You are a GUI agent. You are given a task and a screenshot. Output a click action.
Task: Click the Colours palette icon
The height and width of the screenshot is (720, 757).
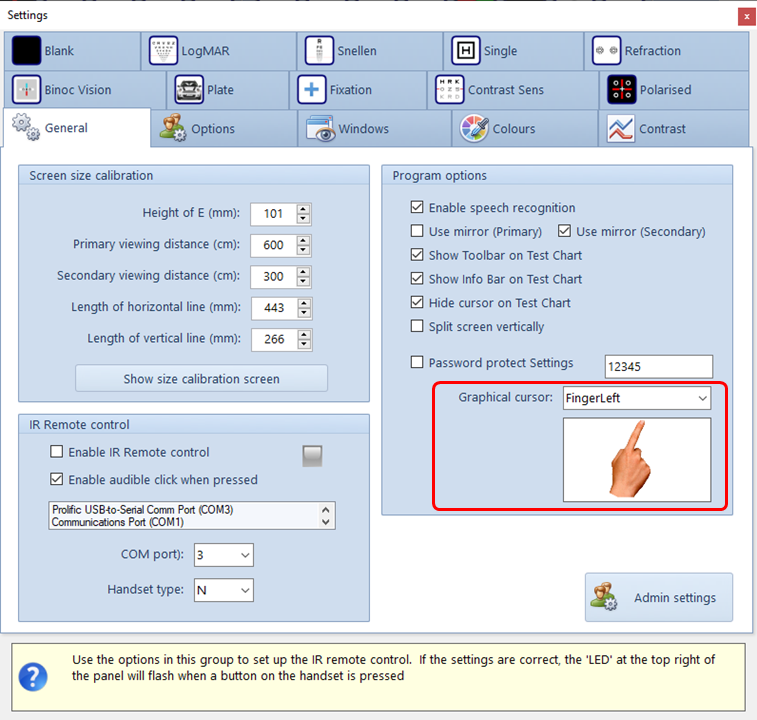(475, 129)
